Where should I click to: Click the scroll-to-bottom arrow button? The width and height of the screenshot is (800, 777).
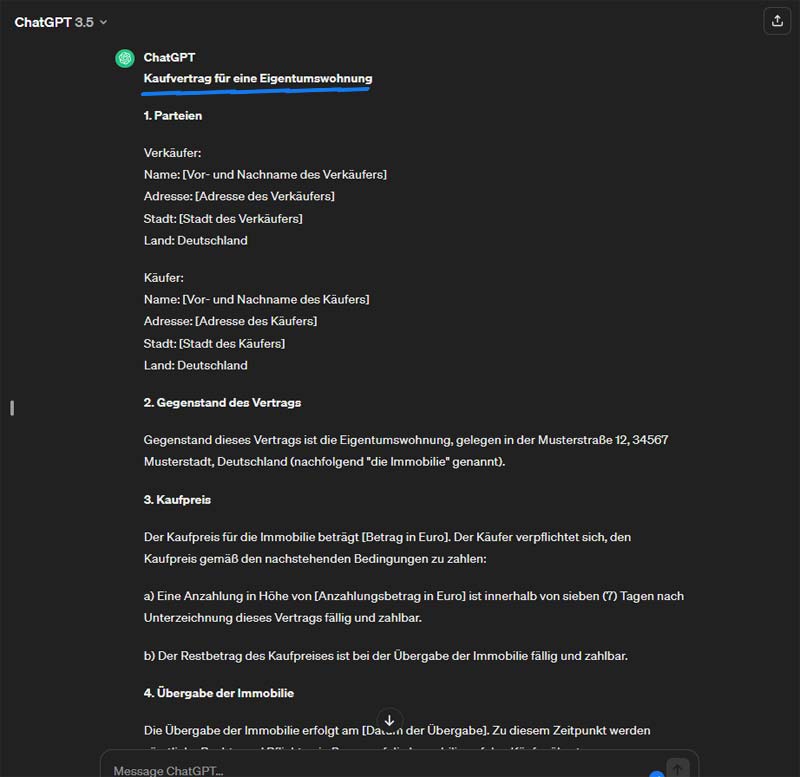[390, 720]
